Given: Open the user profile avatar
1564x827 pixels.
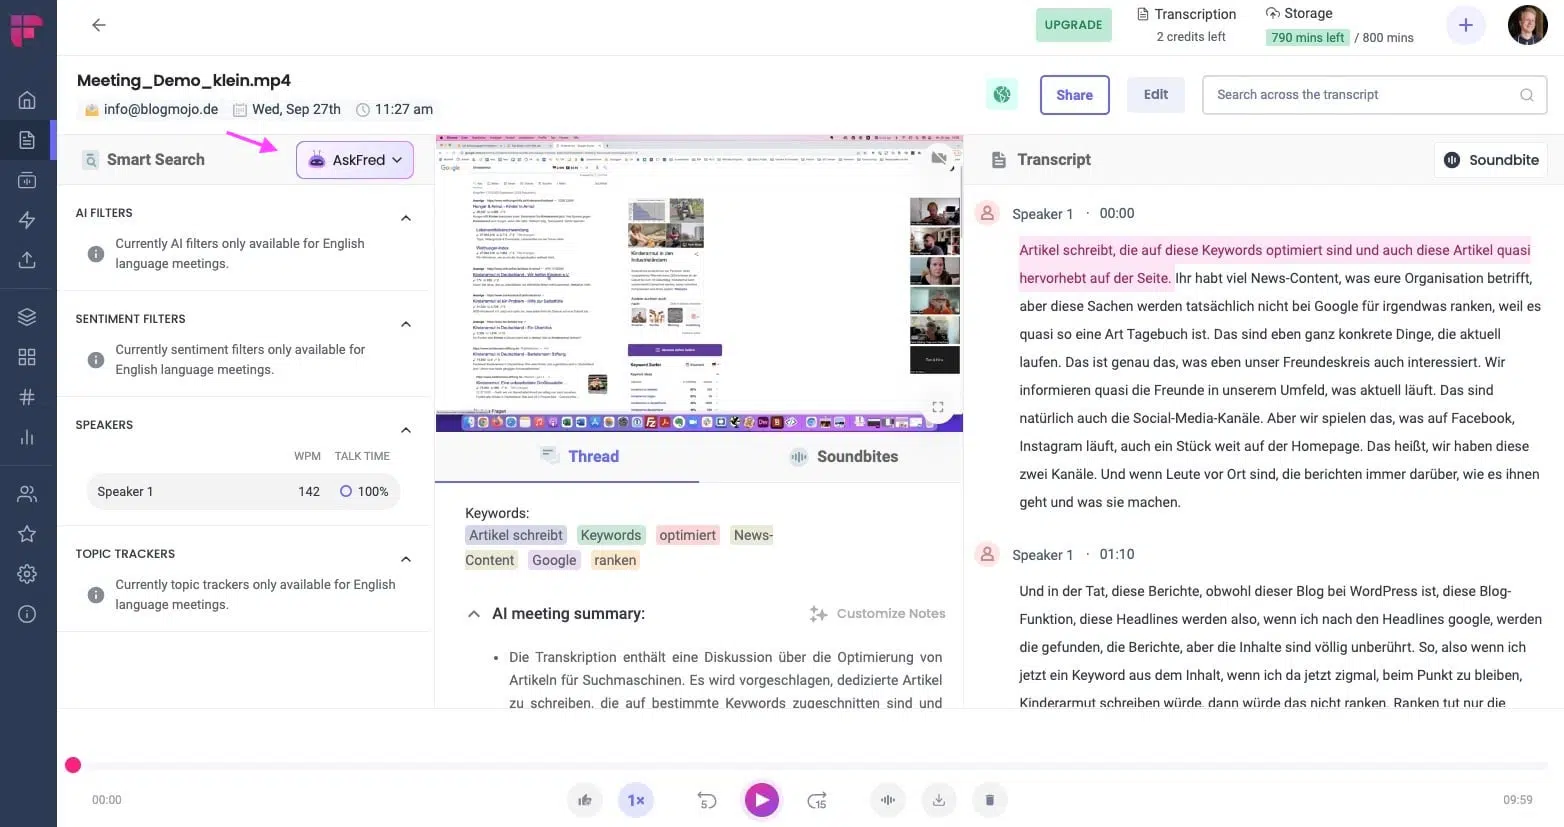Looking at the screenshot, I should click(x=1527, y=25).
